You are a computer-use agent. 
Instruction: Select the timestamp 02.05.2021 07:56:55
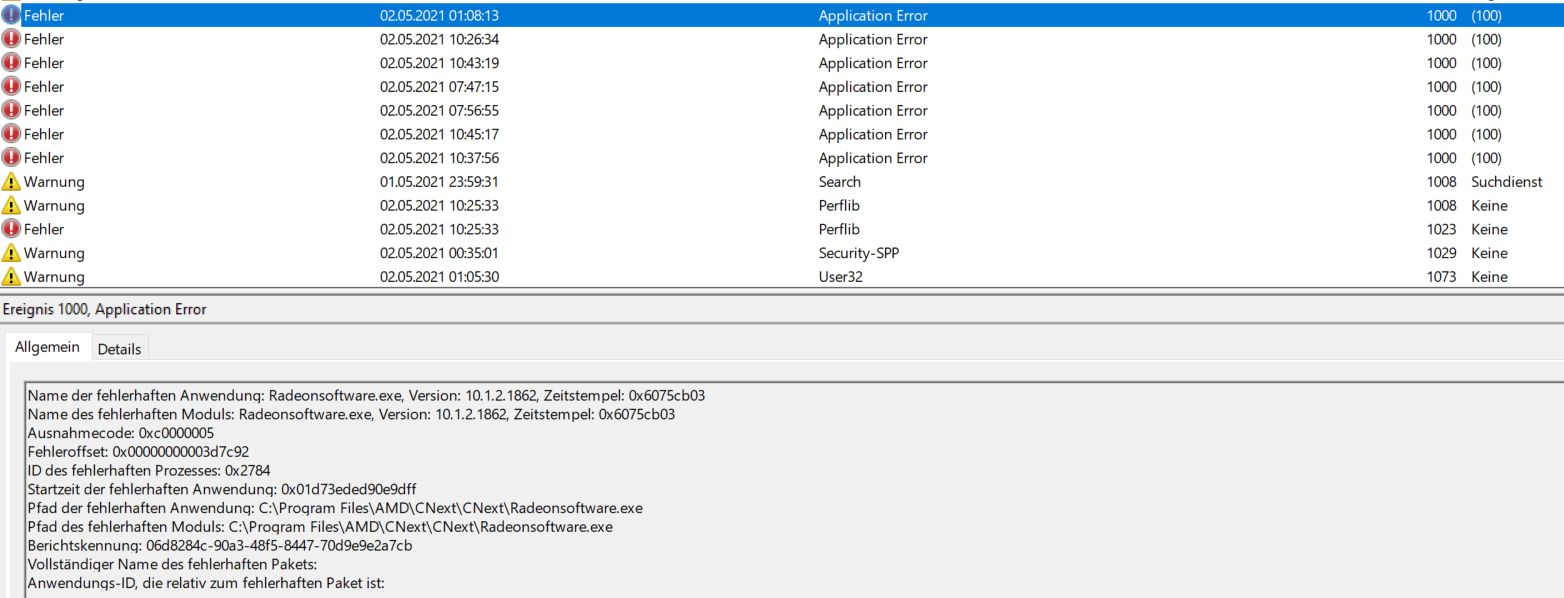tap(439, 110)
